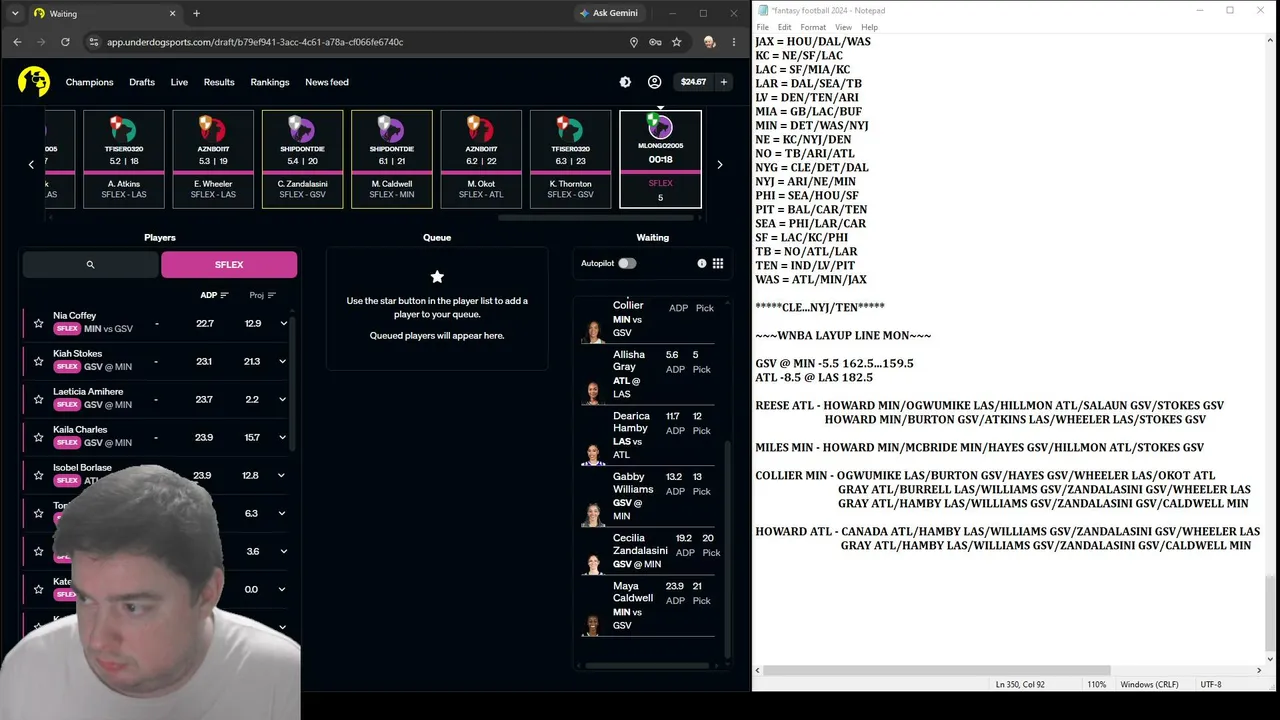This screenshot has width=1280, height=720.
Task: Bookmark this page with the star icon
Action: [677, 42]
